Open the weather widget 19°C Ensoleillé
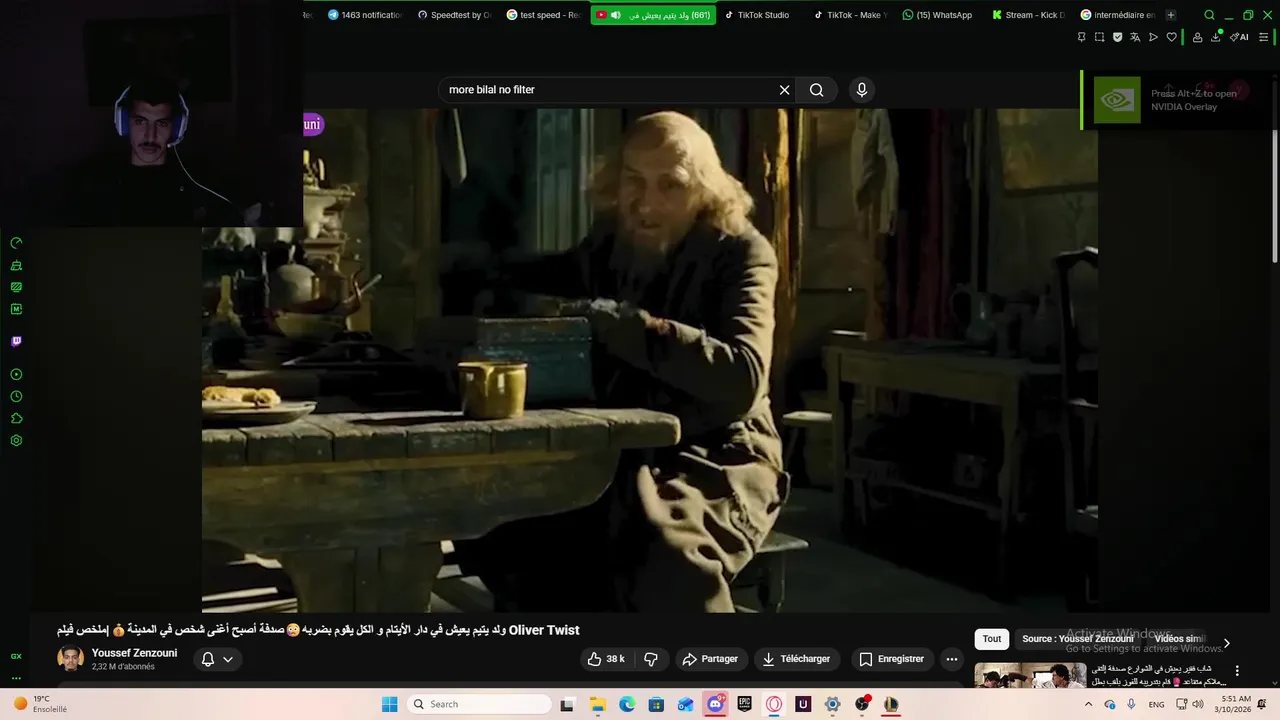1280x720 pixels. 40,704
